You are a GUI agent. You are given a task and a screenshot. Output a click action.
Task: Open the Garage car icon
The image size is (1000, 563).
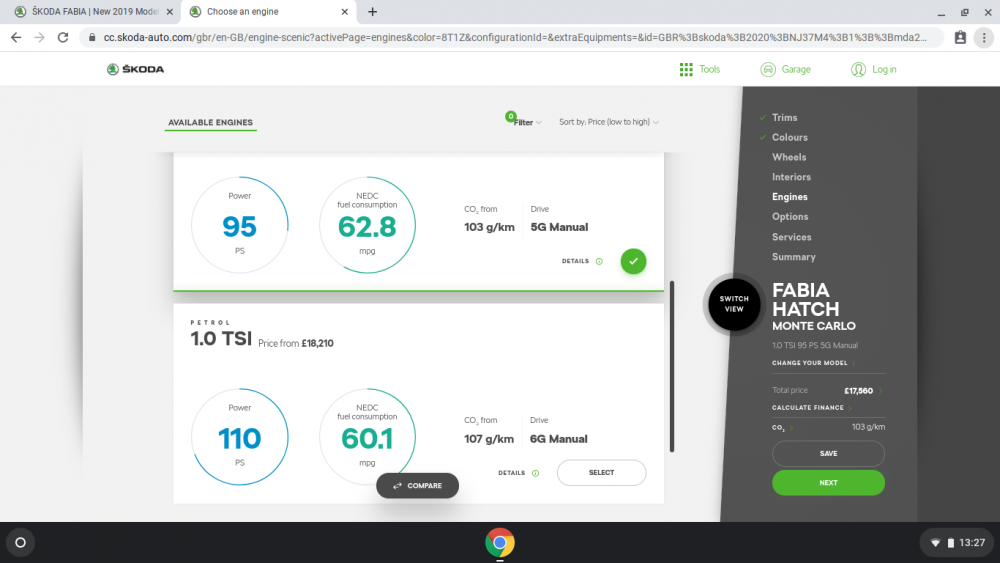pyautogui.click(x=768, y=69)
